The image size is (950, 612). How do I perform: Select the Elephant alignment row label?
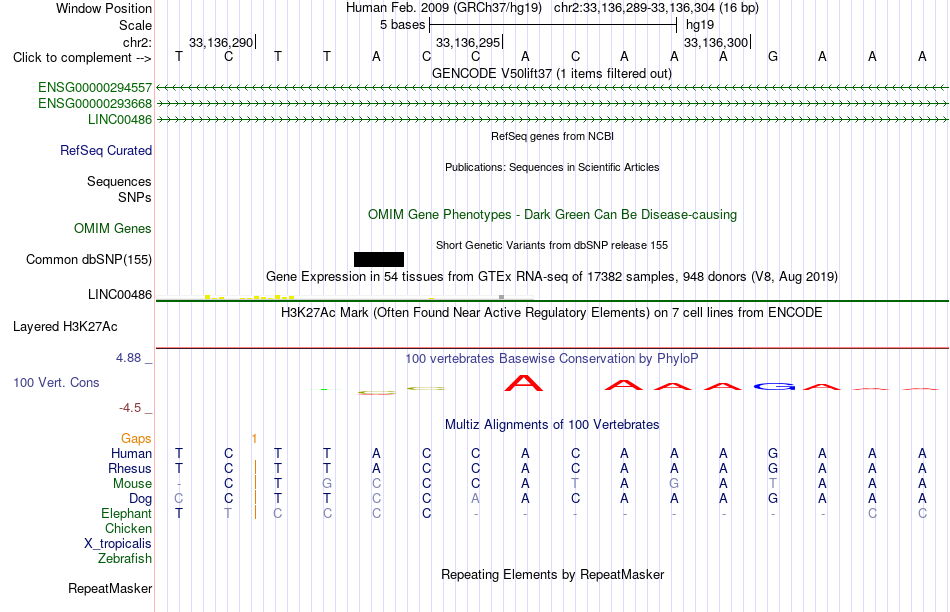tap(127, 513)
